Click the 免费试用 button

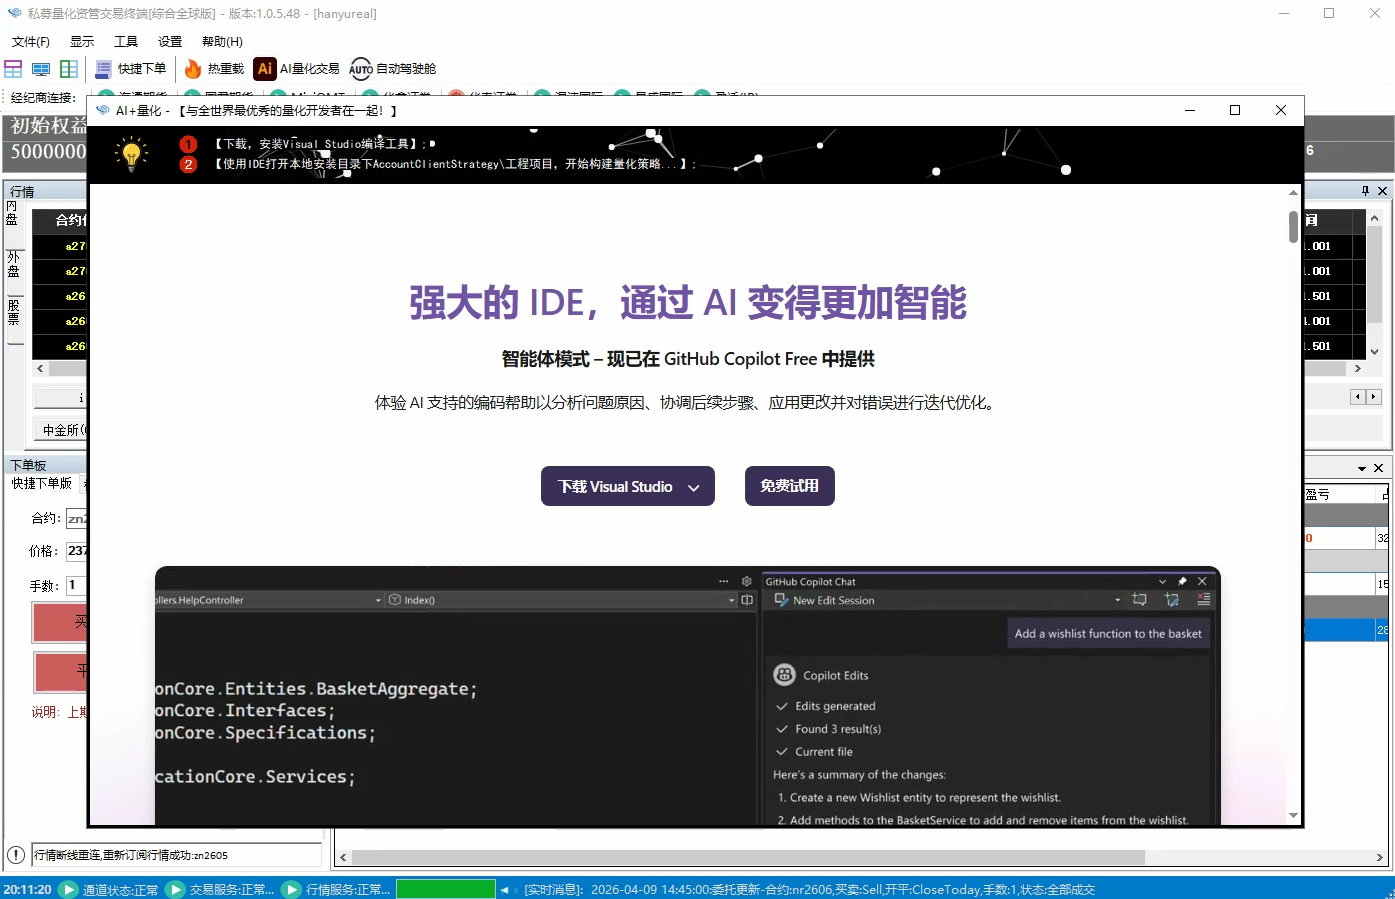point(789,486)
